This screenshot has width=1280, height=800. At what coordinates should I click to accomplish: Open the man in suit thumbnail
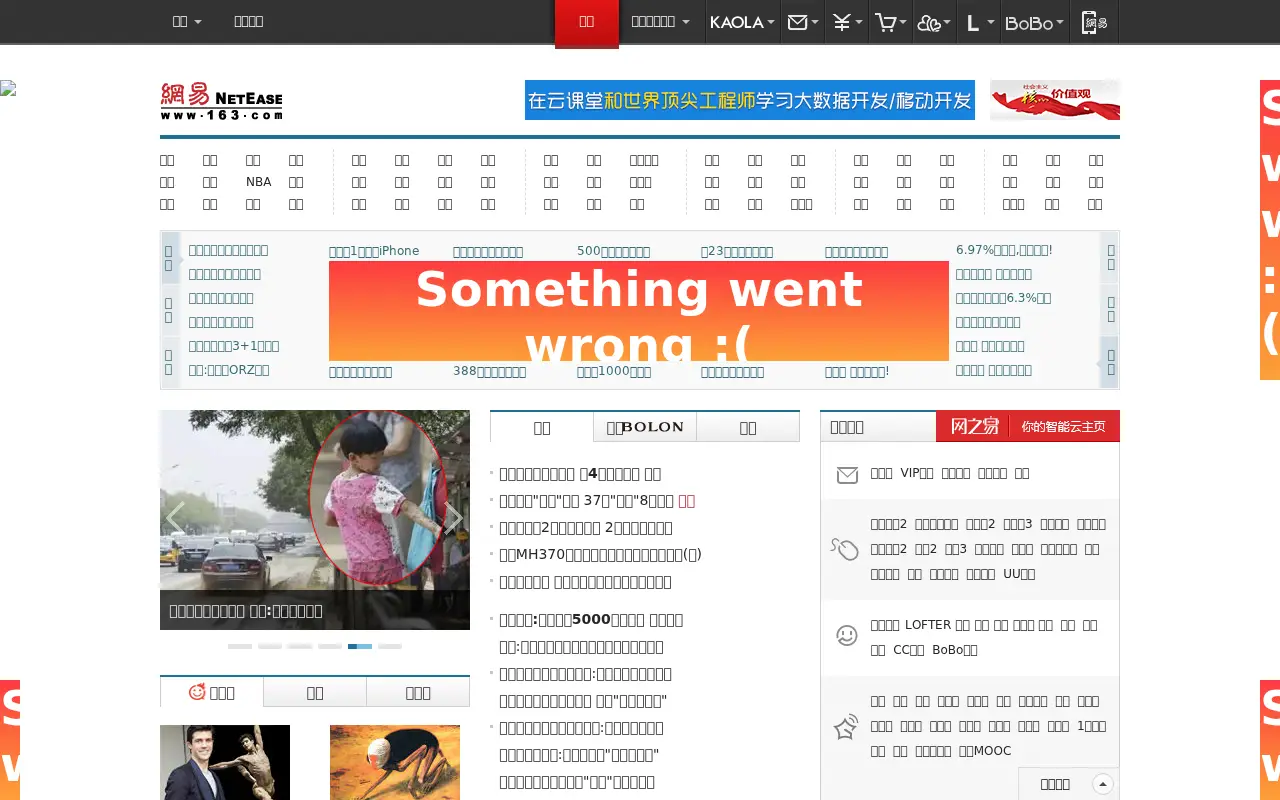pos(225,762)
